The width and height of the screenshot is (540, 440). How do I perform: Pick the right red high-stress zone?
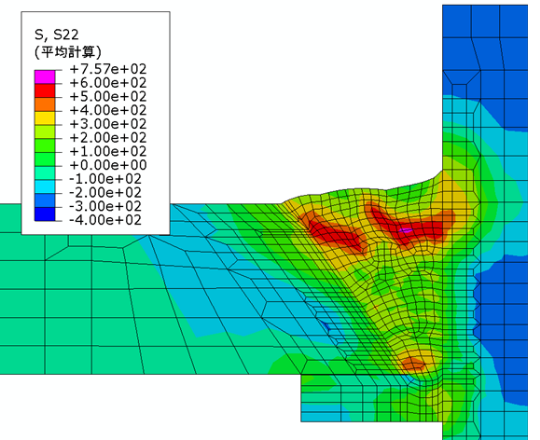pyautogui.click(x=406, y=226)
